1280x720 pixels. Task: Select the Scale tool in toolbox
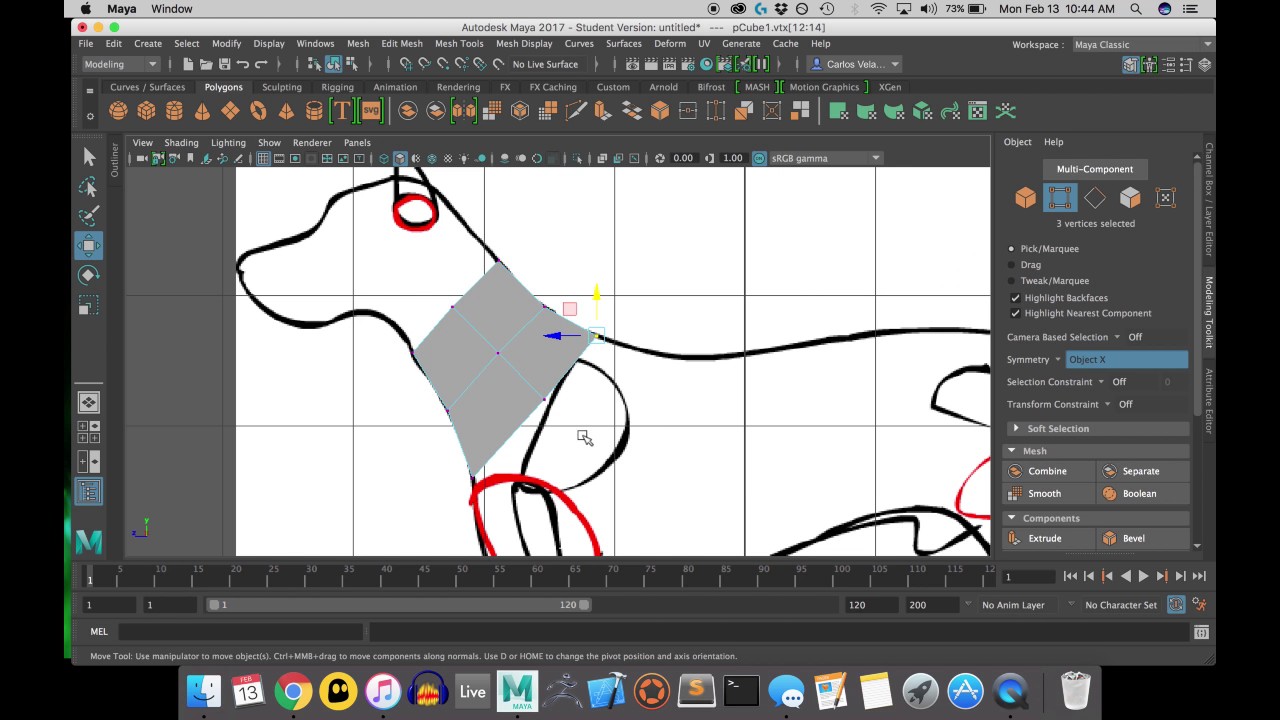tap(88, 305)
